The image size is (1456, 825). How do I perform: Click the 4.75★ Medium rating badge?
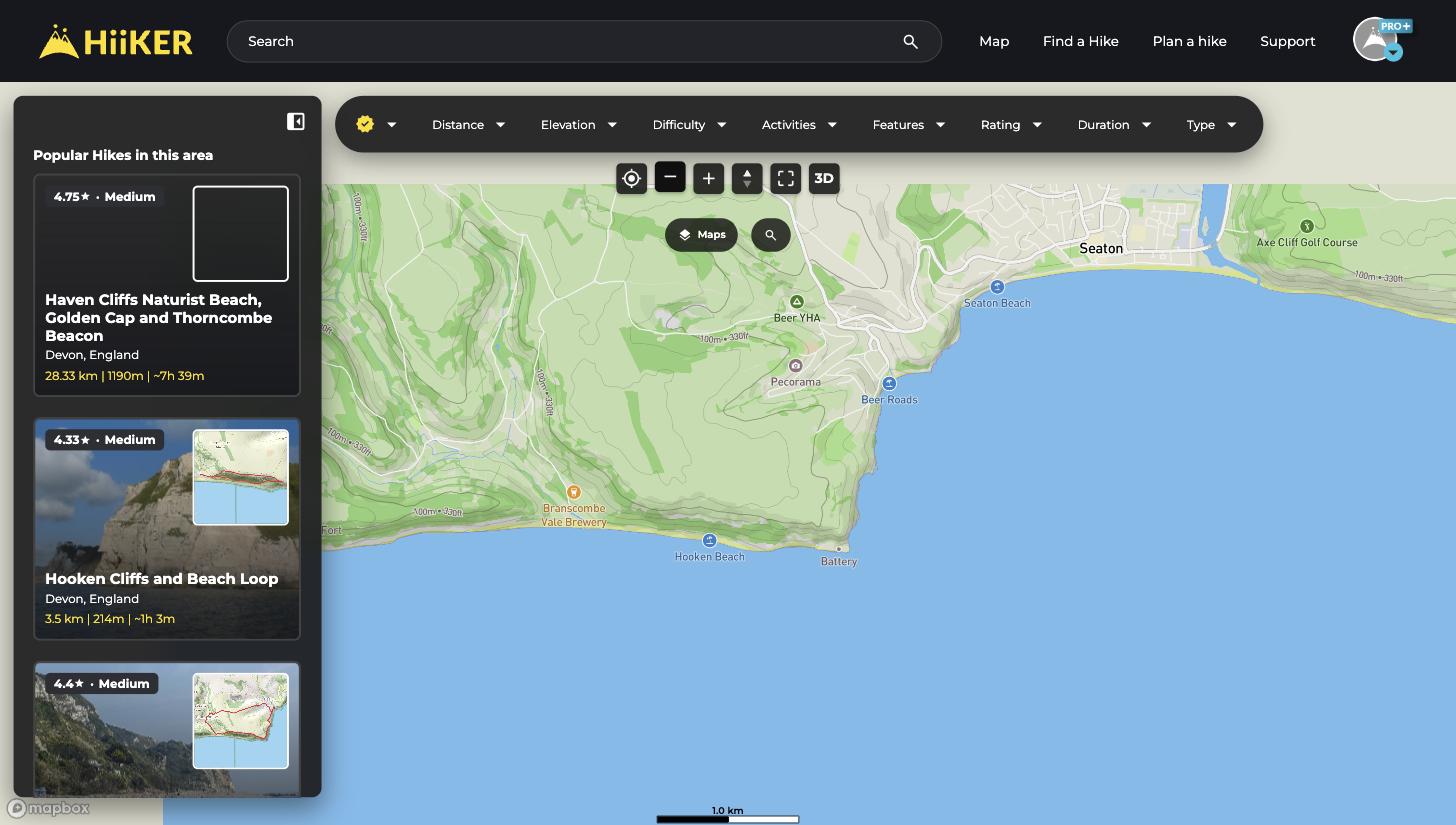coord(104,197)
